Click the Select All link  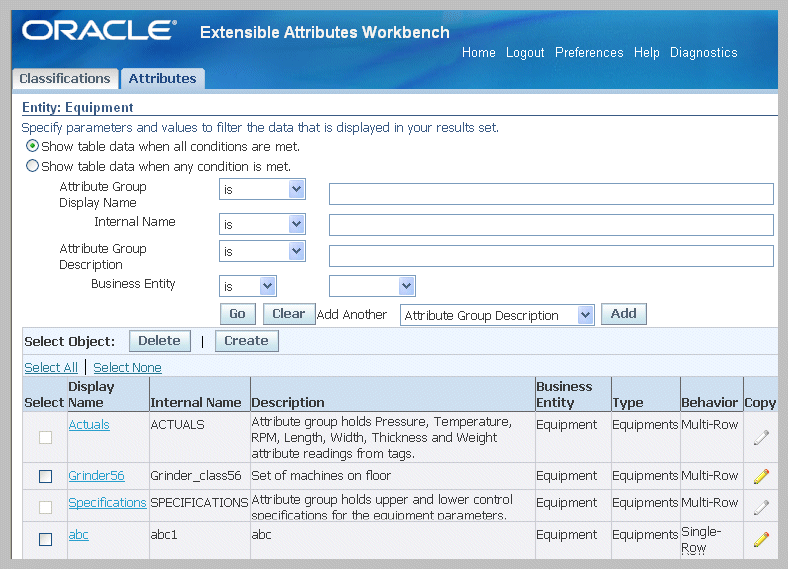(51, 367)
